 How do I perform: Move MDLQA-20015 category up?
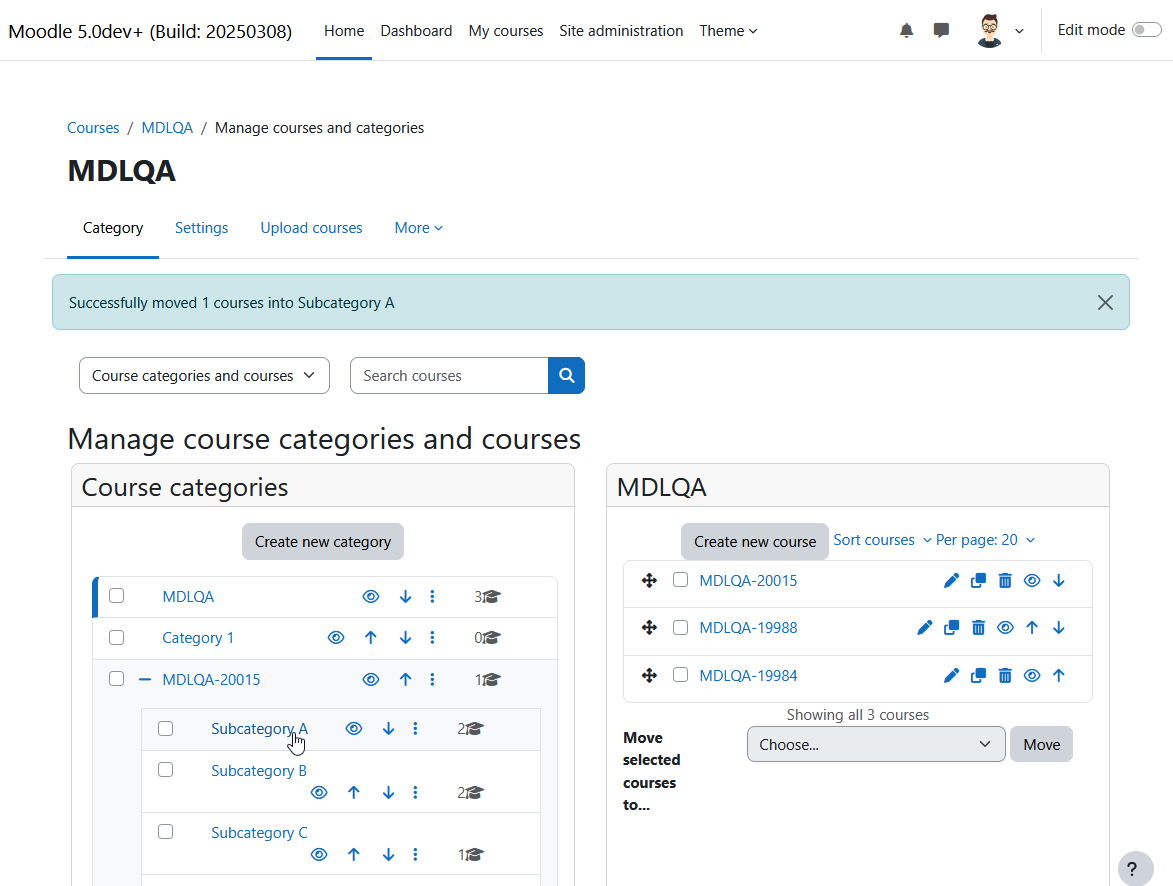point(405,679)
